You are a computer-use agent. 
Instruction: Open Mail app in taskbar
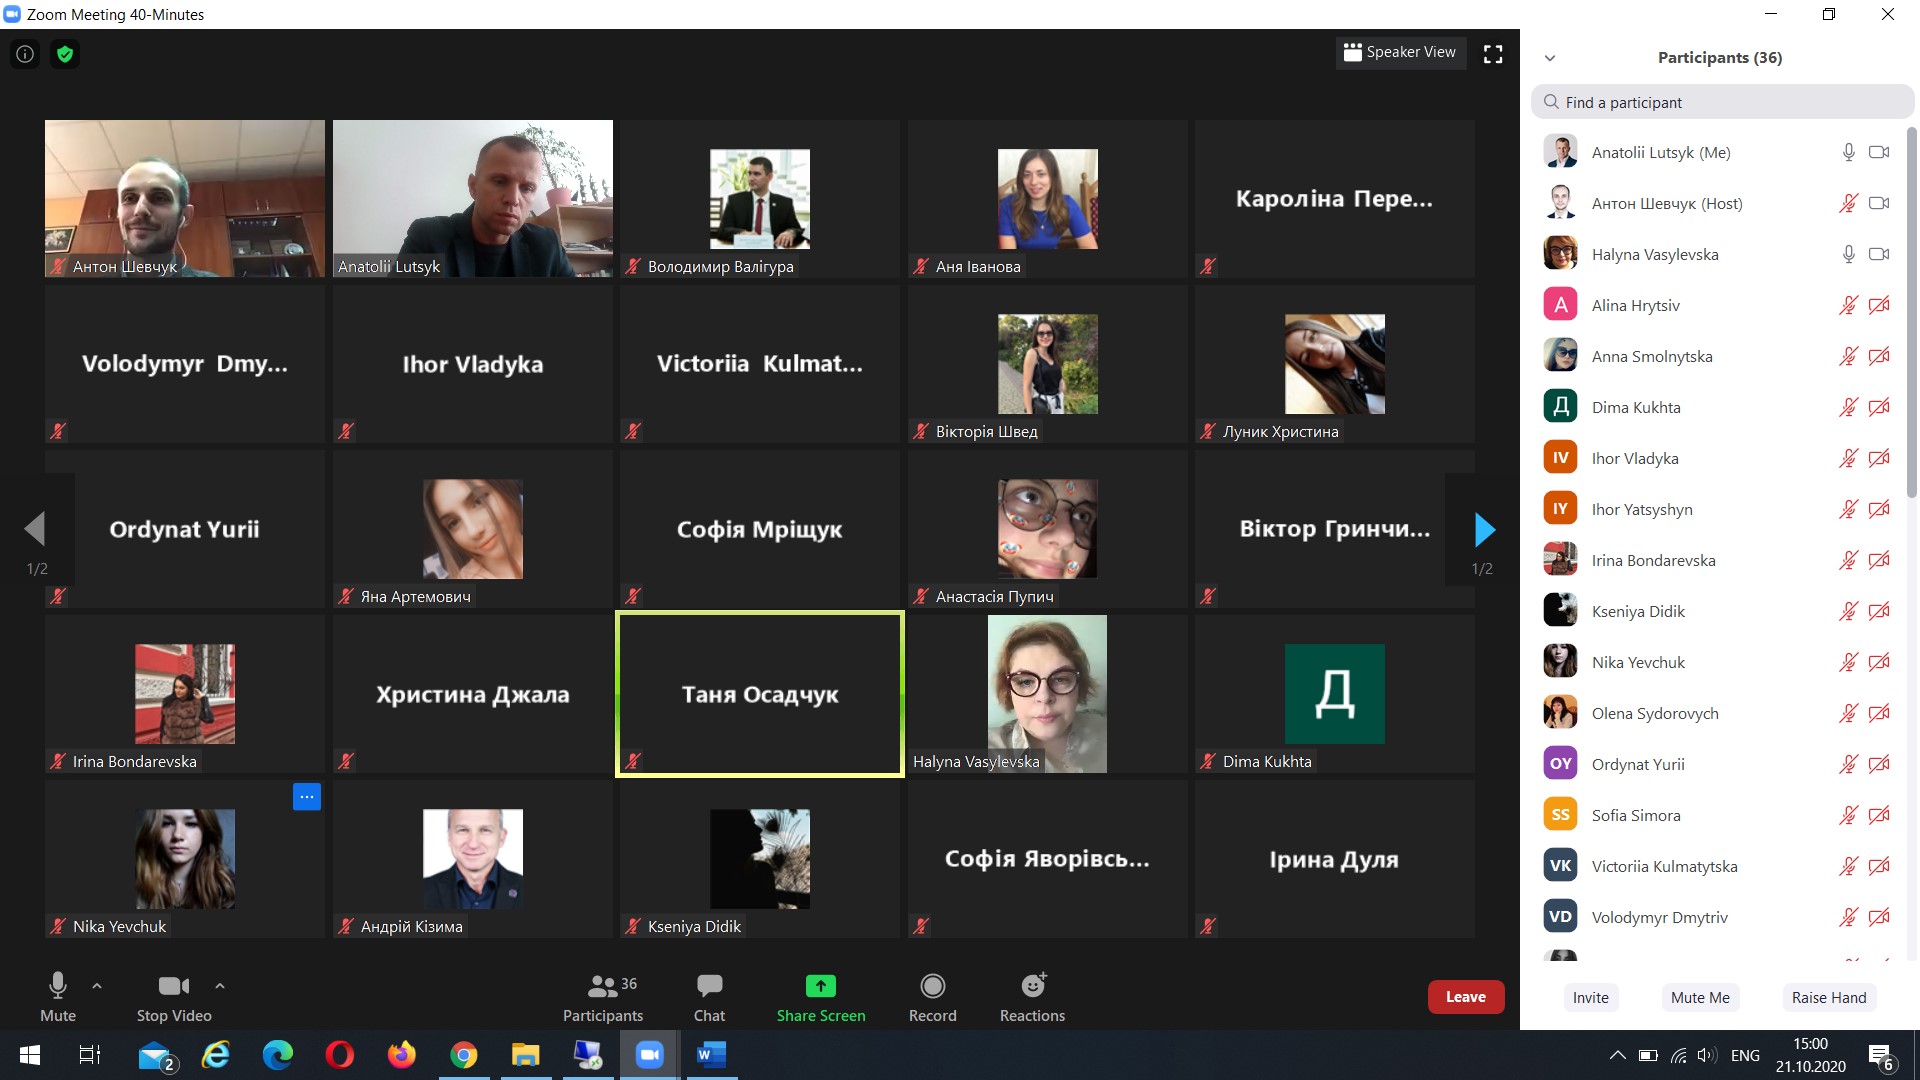[156, 1055]
